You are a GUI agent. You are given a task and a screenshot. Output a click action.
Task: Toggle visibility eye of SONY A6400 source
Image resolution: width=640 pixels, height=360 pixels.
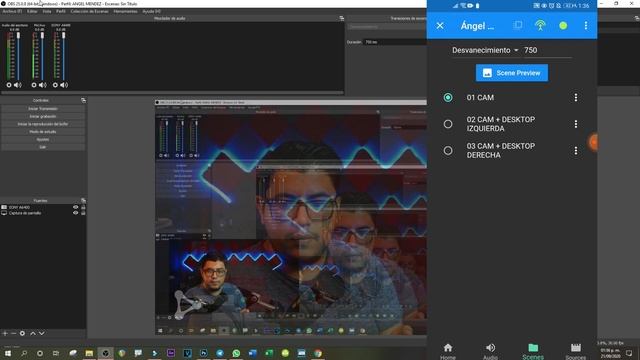click(x=76, y=207)
